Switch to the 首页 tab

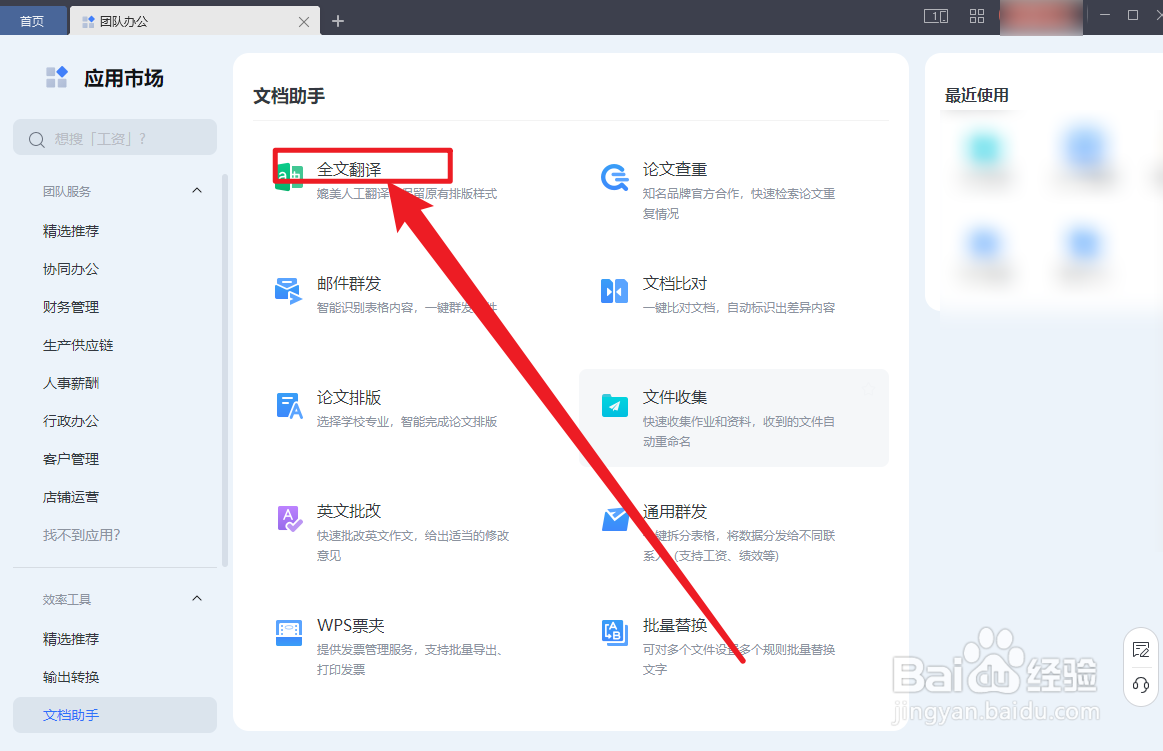point(32,19)
